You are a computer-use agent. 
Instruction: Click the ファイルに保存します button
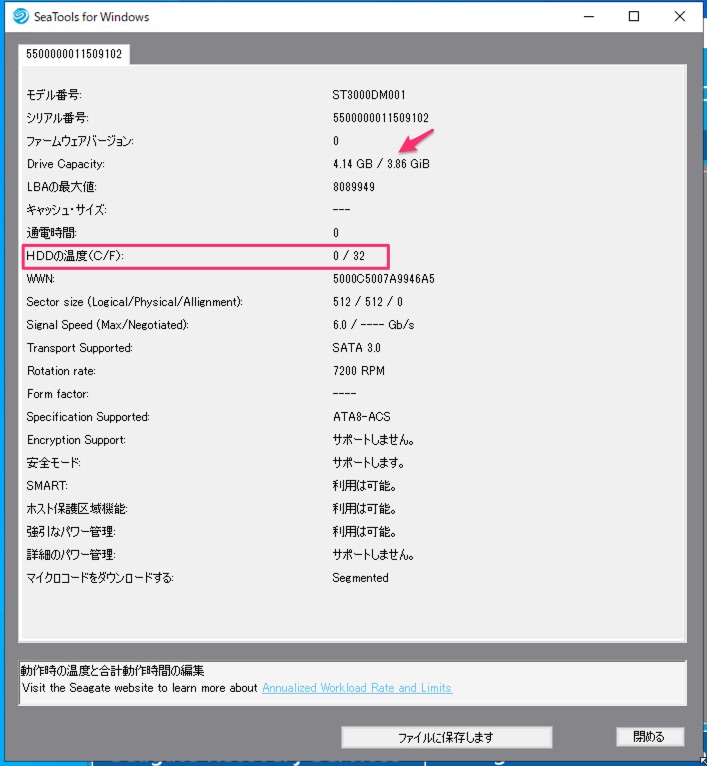click(446, 737)
